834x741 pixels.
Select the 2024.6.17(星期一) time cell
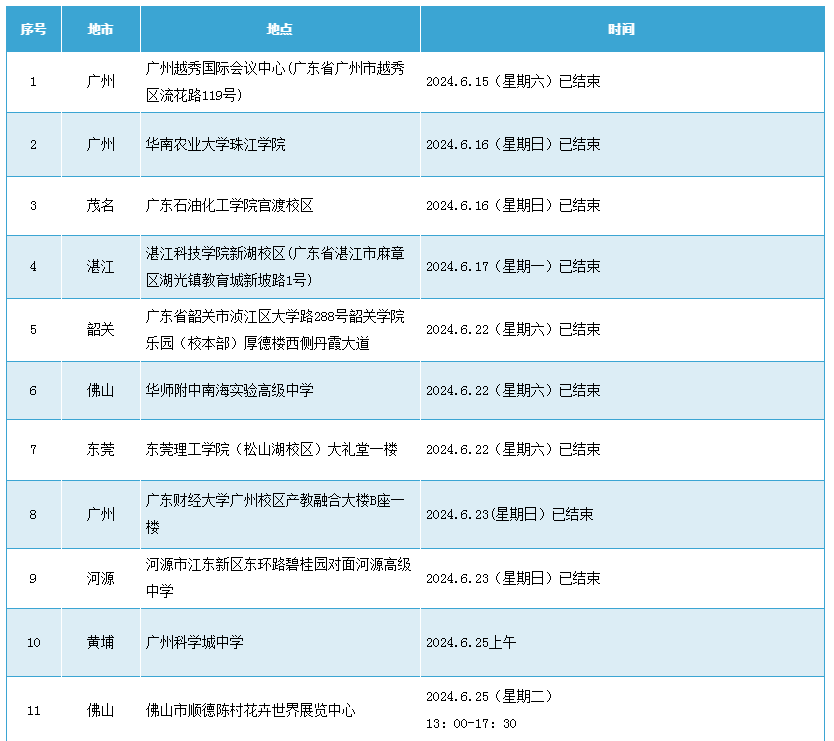point(513,267)
